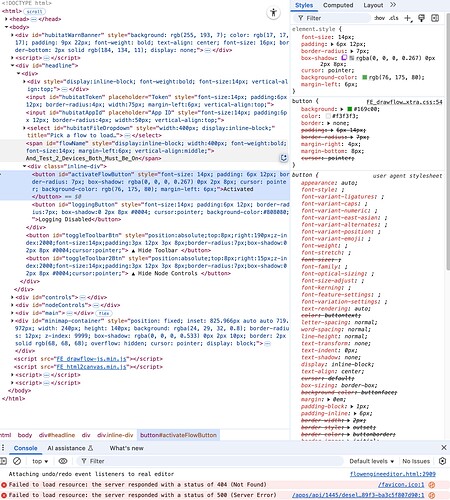This screenshot has height=500, width=450.
Task: Select div.inline-div in breadcrumb
Action: click(115, 435)
